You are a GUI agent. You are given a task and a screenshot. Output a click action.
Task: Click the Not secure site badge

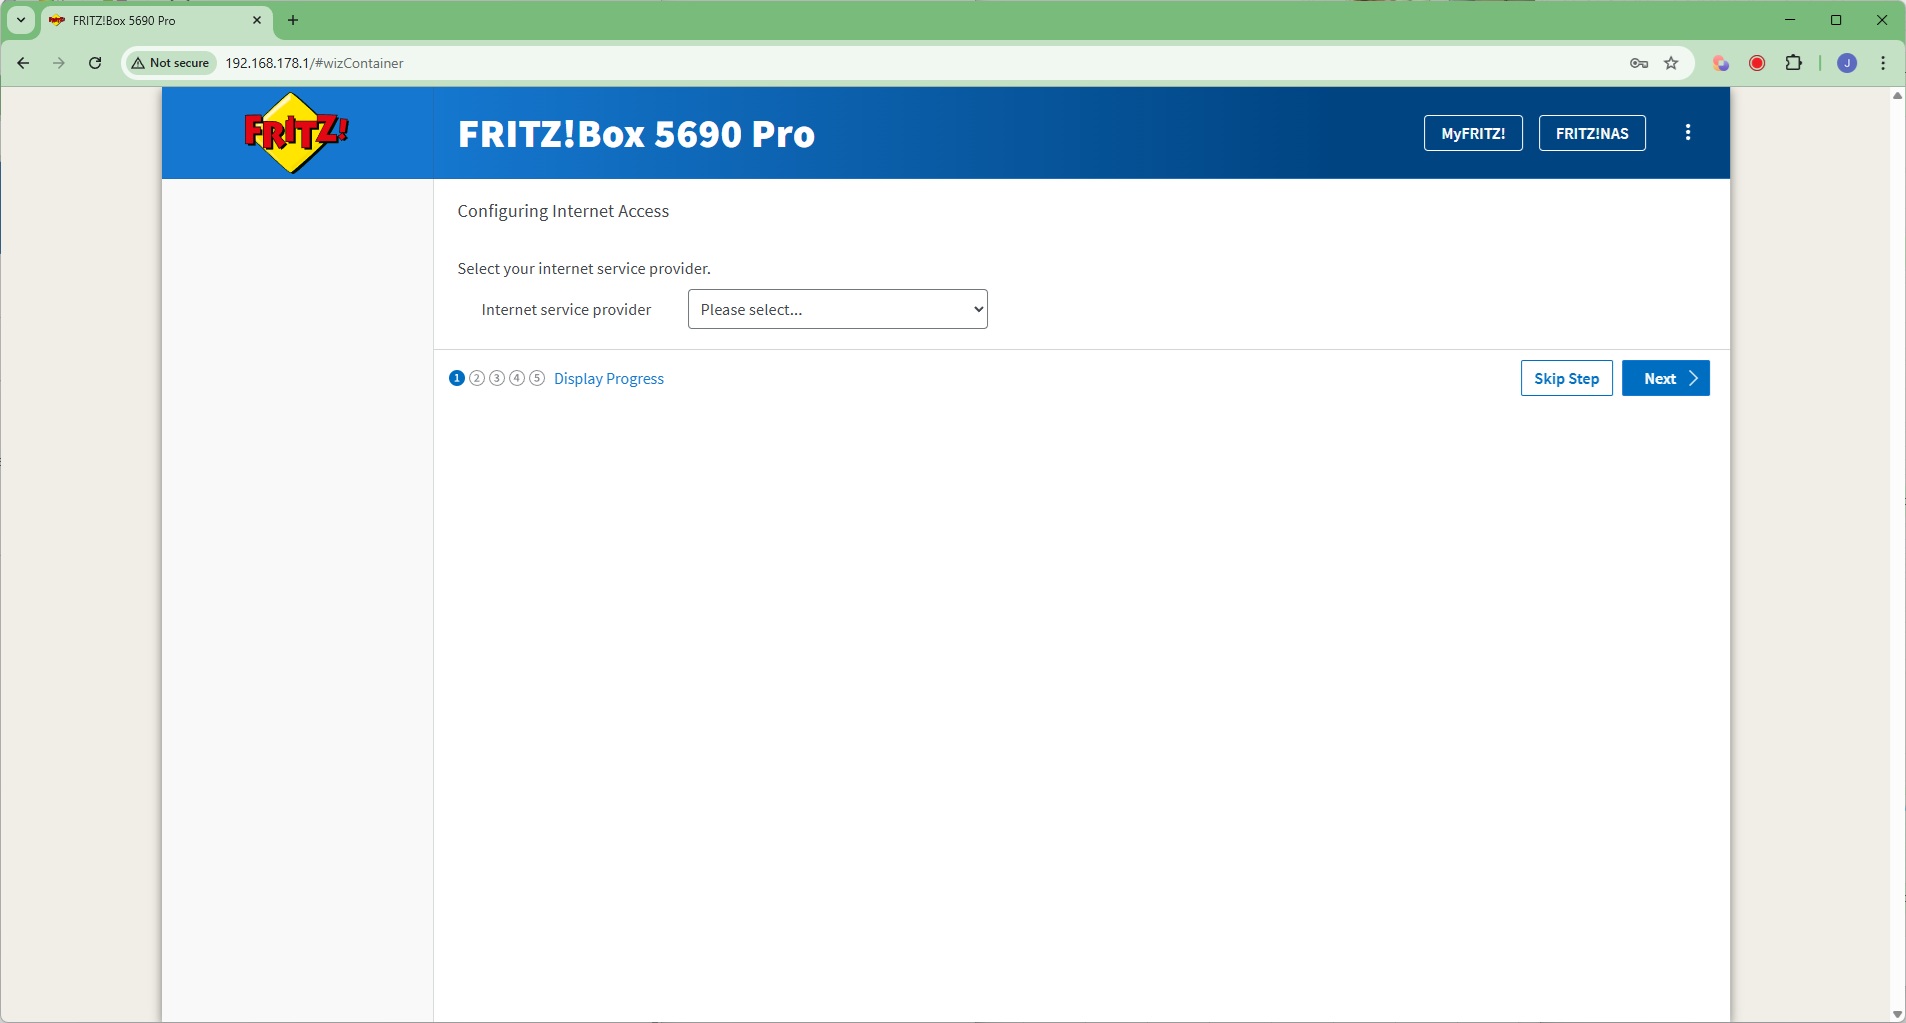[172, 63]
